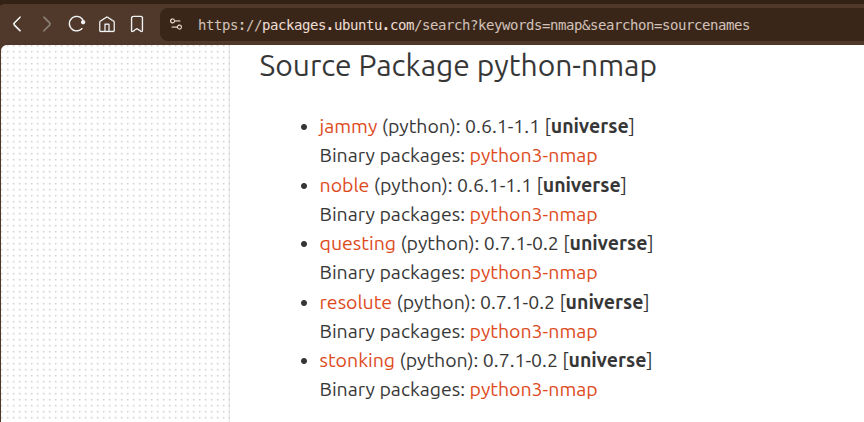
Task: Open python3-nmap binary package under jammy
Action: pos(533,156)
